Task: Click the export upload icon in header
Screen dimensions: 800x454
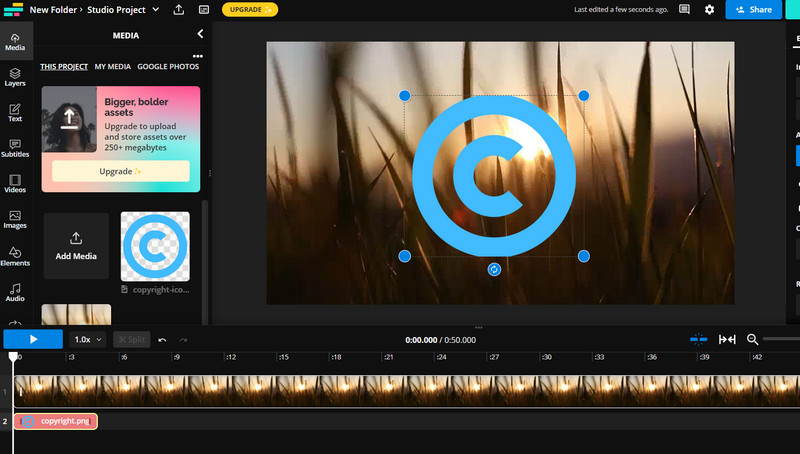Action: 178,10
